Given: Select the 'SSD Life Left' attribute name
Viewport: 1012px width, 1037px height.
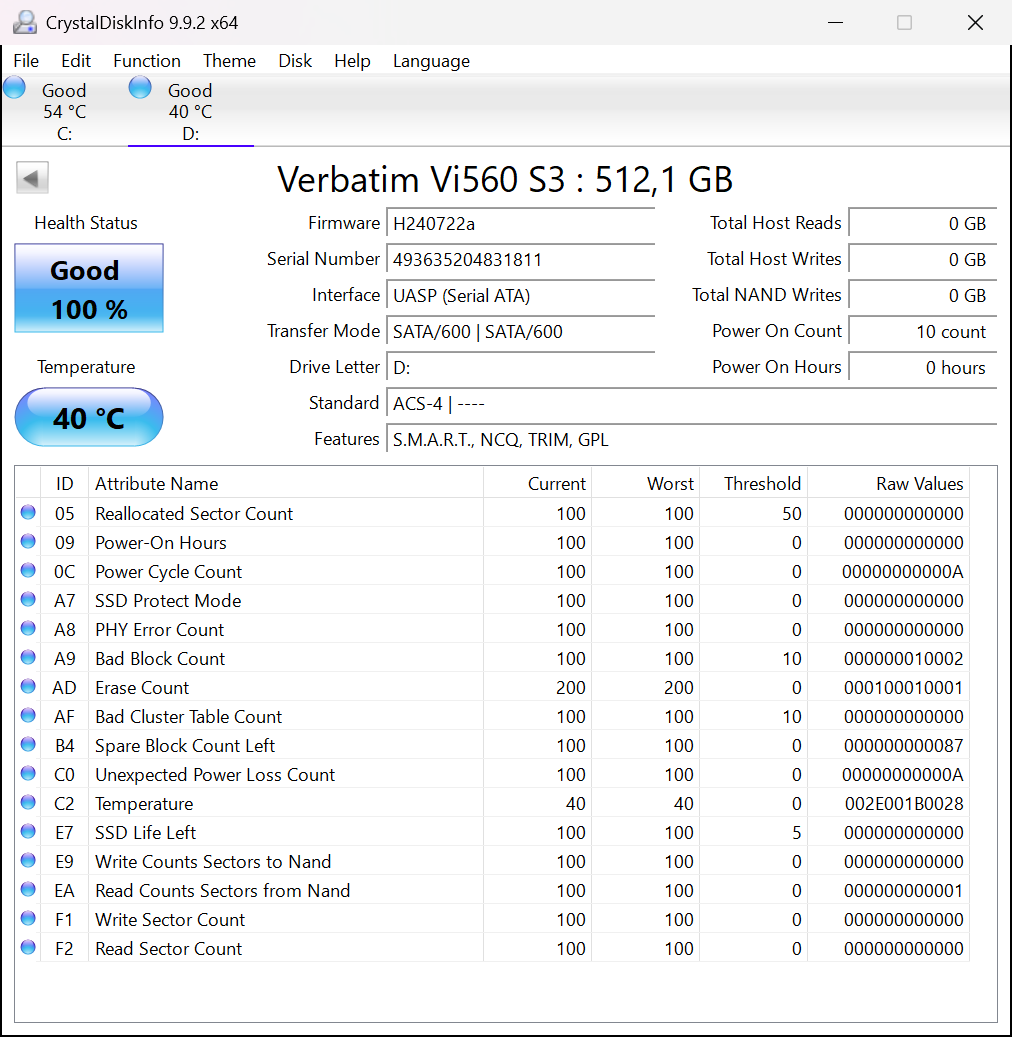Looking at the screenshot, I should pos(146,833).
